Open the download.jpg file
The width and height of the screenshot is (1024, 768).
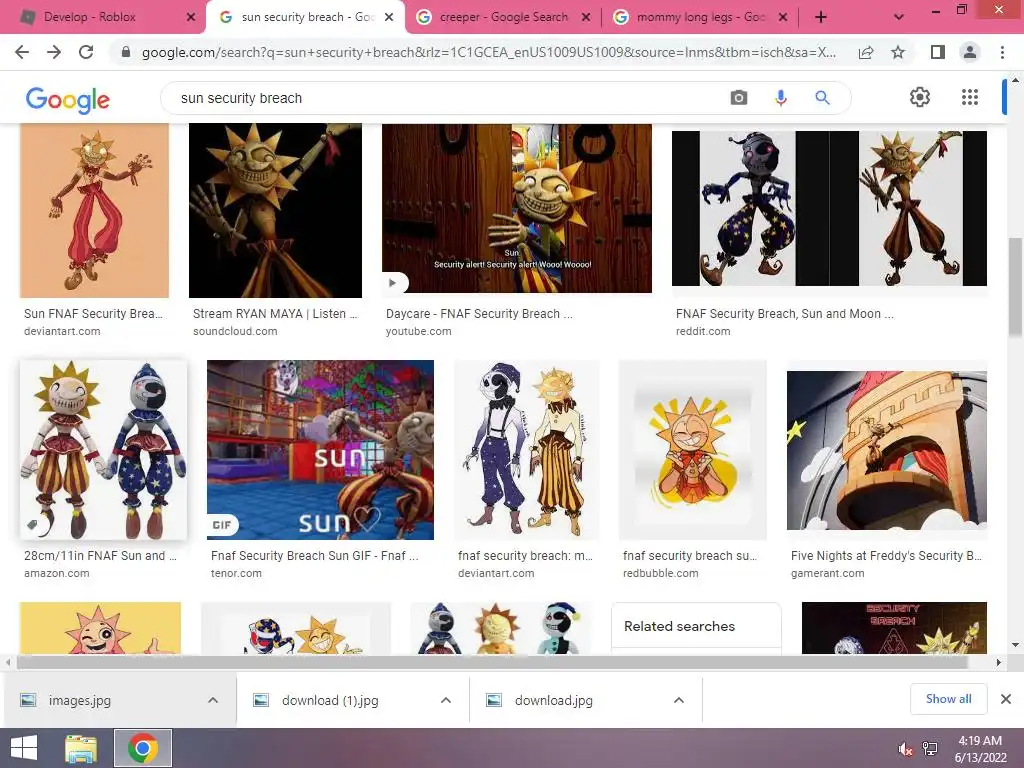coord(554,700)
